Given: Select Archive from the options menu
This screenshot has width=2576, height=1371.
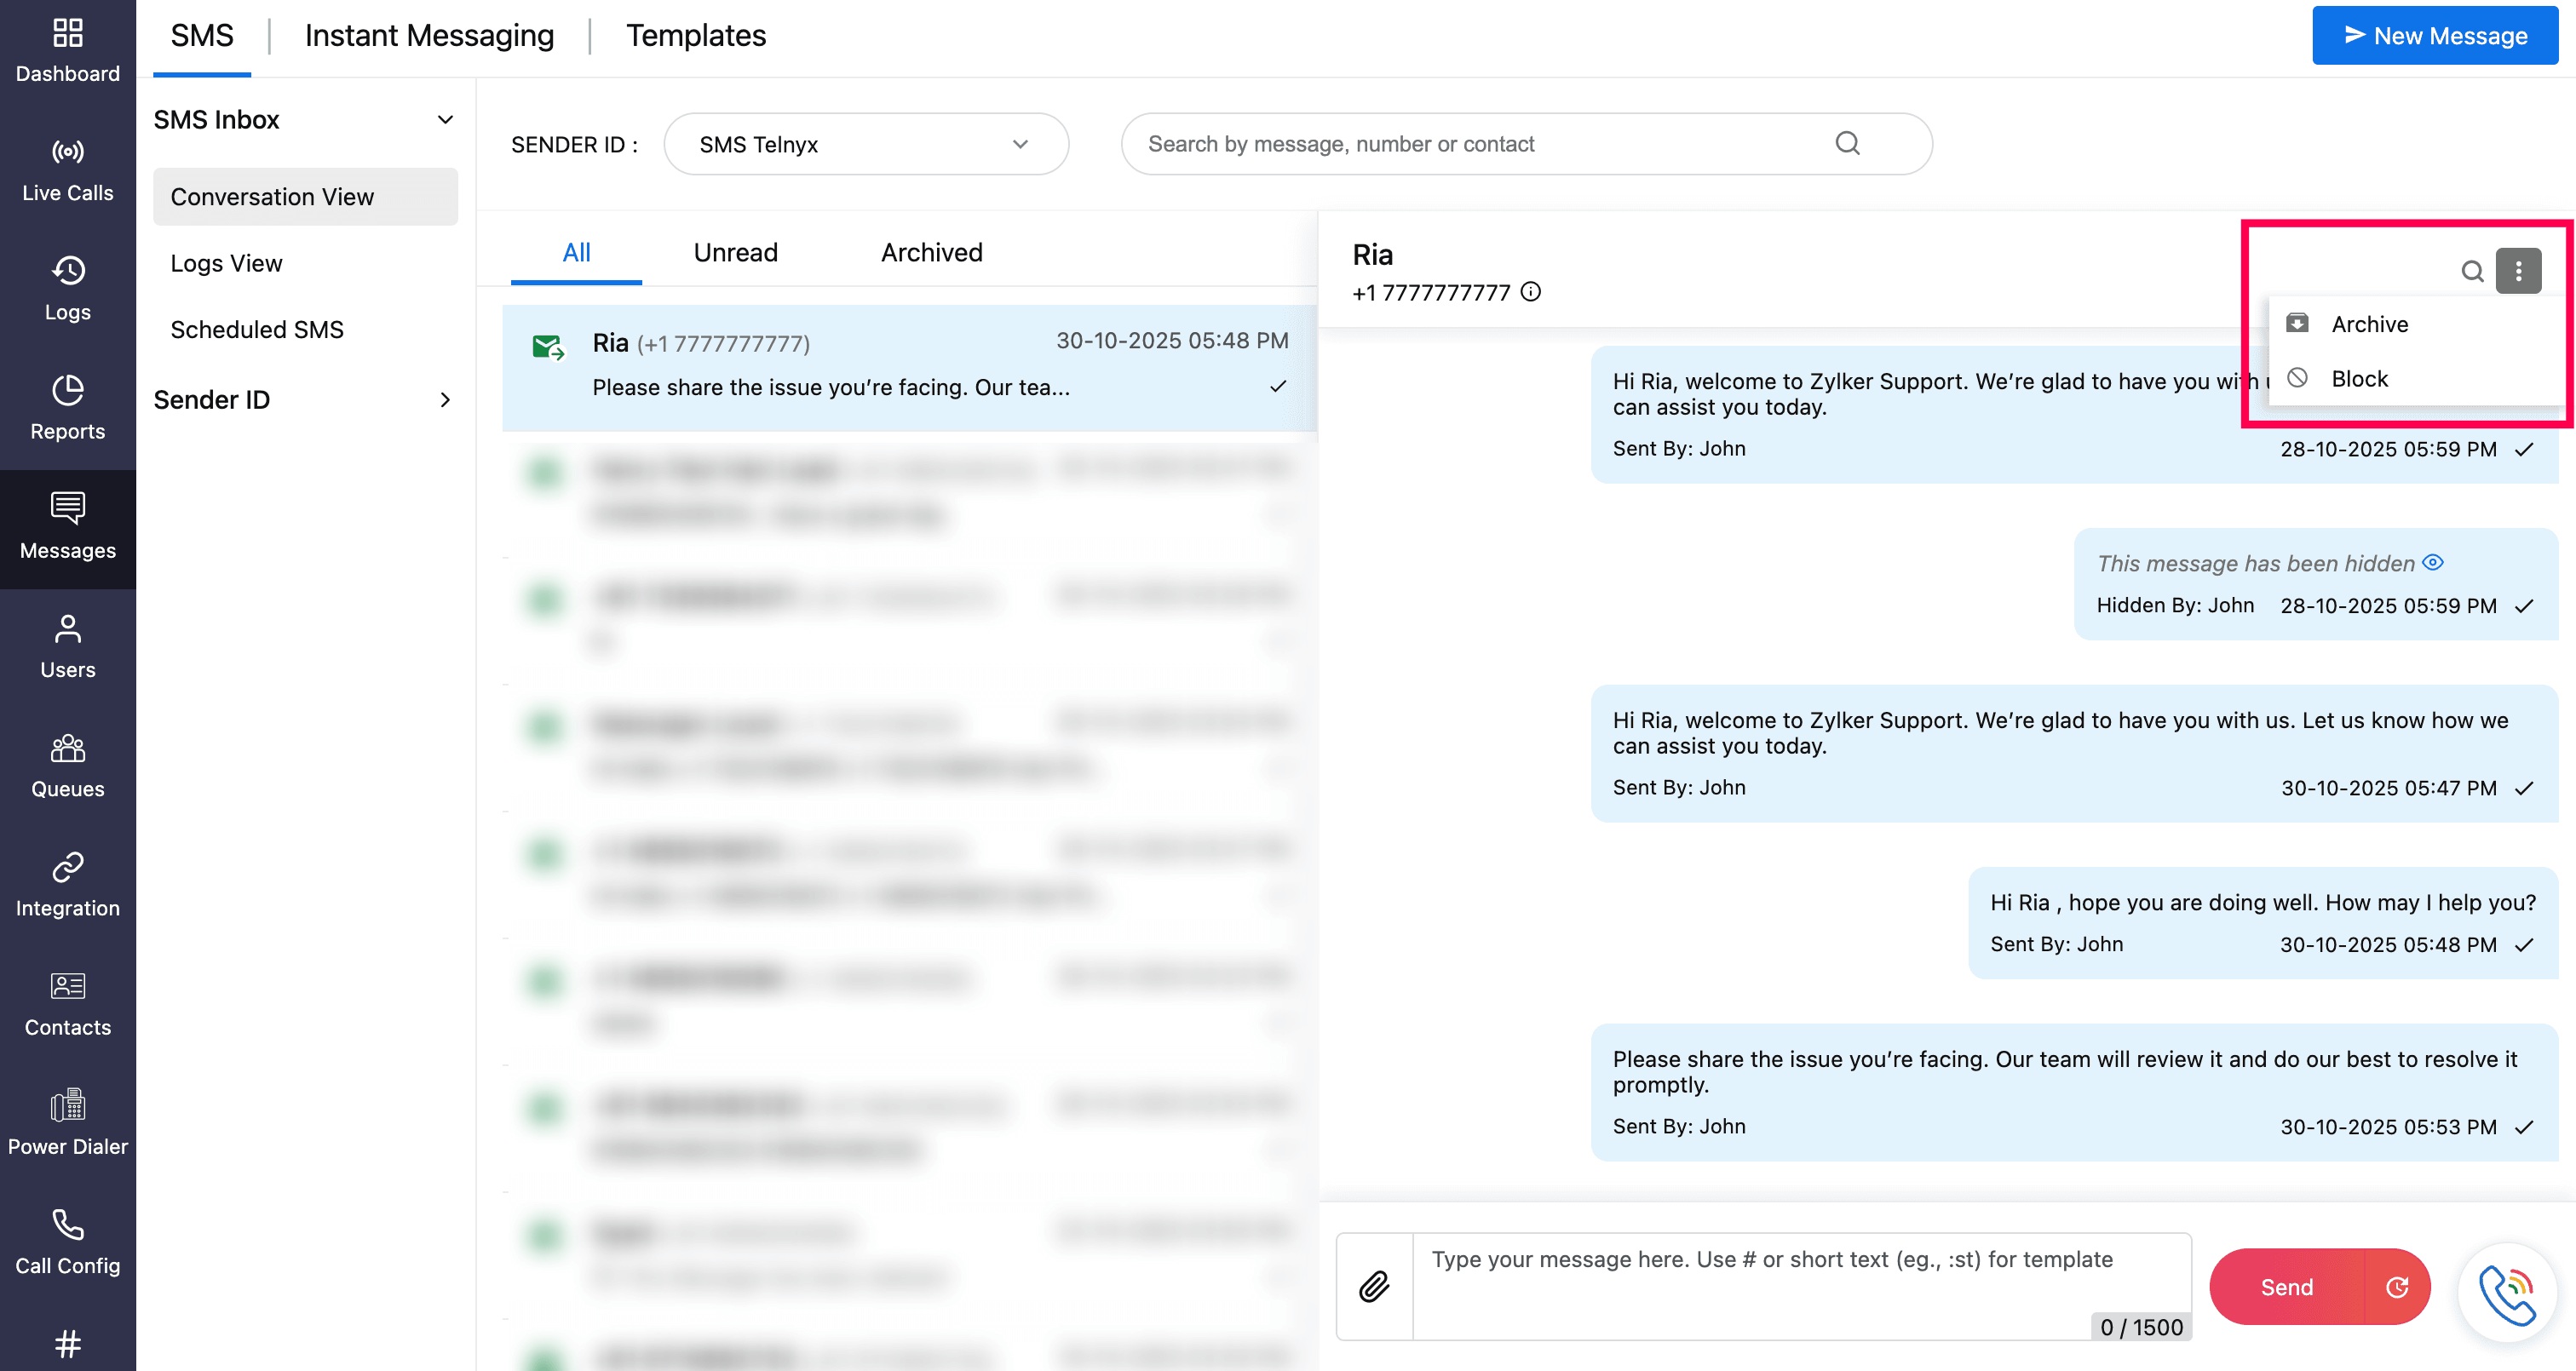Looking at the screenshot, I should point(2369,324).
